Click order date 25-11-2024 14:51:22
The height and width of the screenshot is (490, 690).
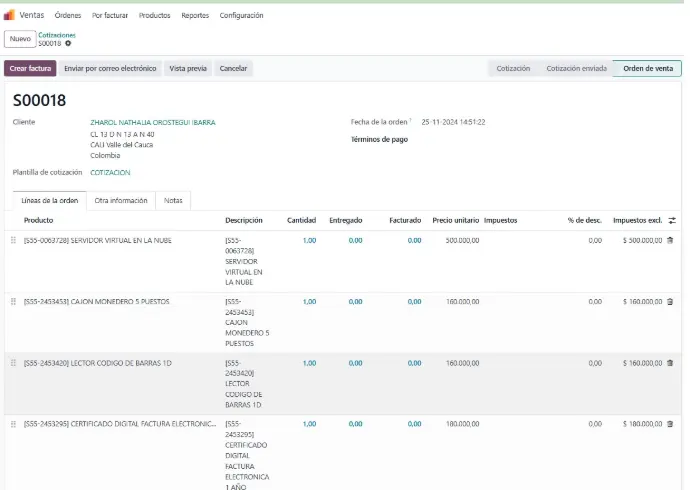tap(453, 122)
